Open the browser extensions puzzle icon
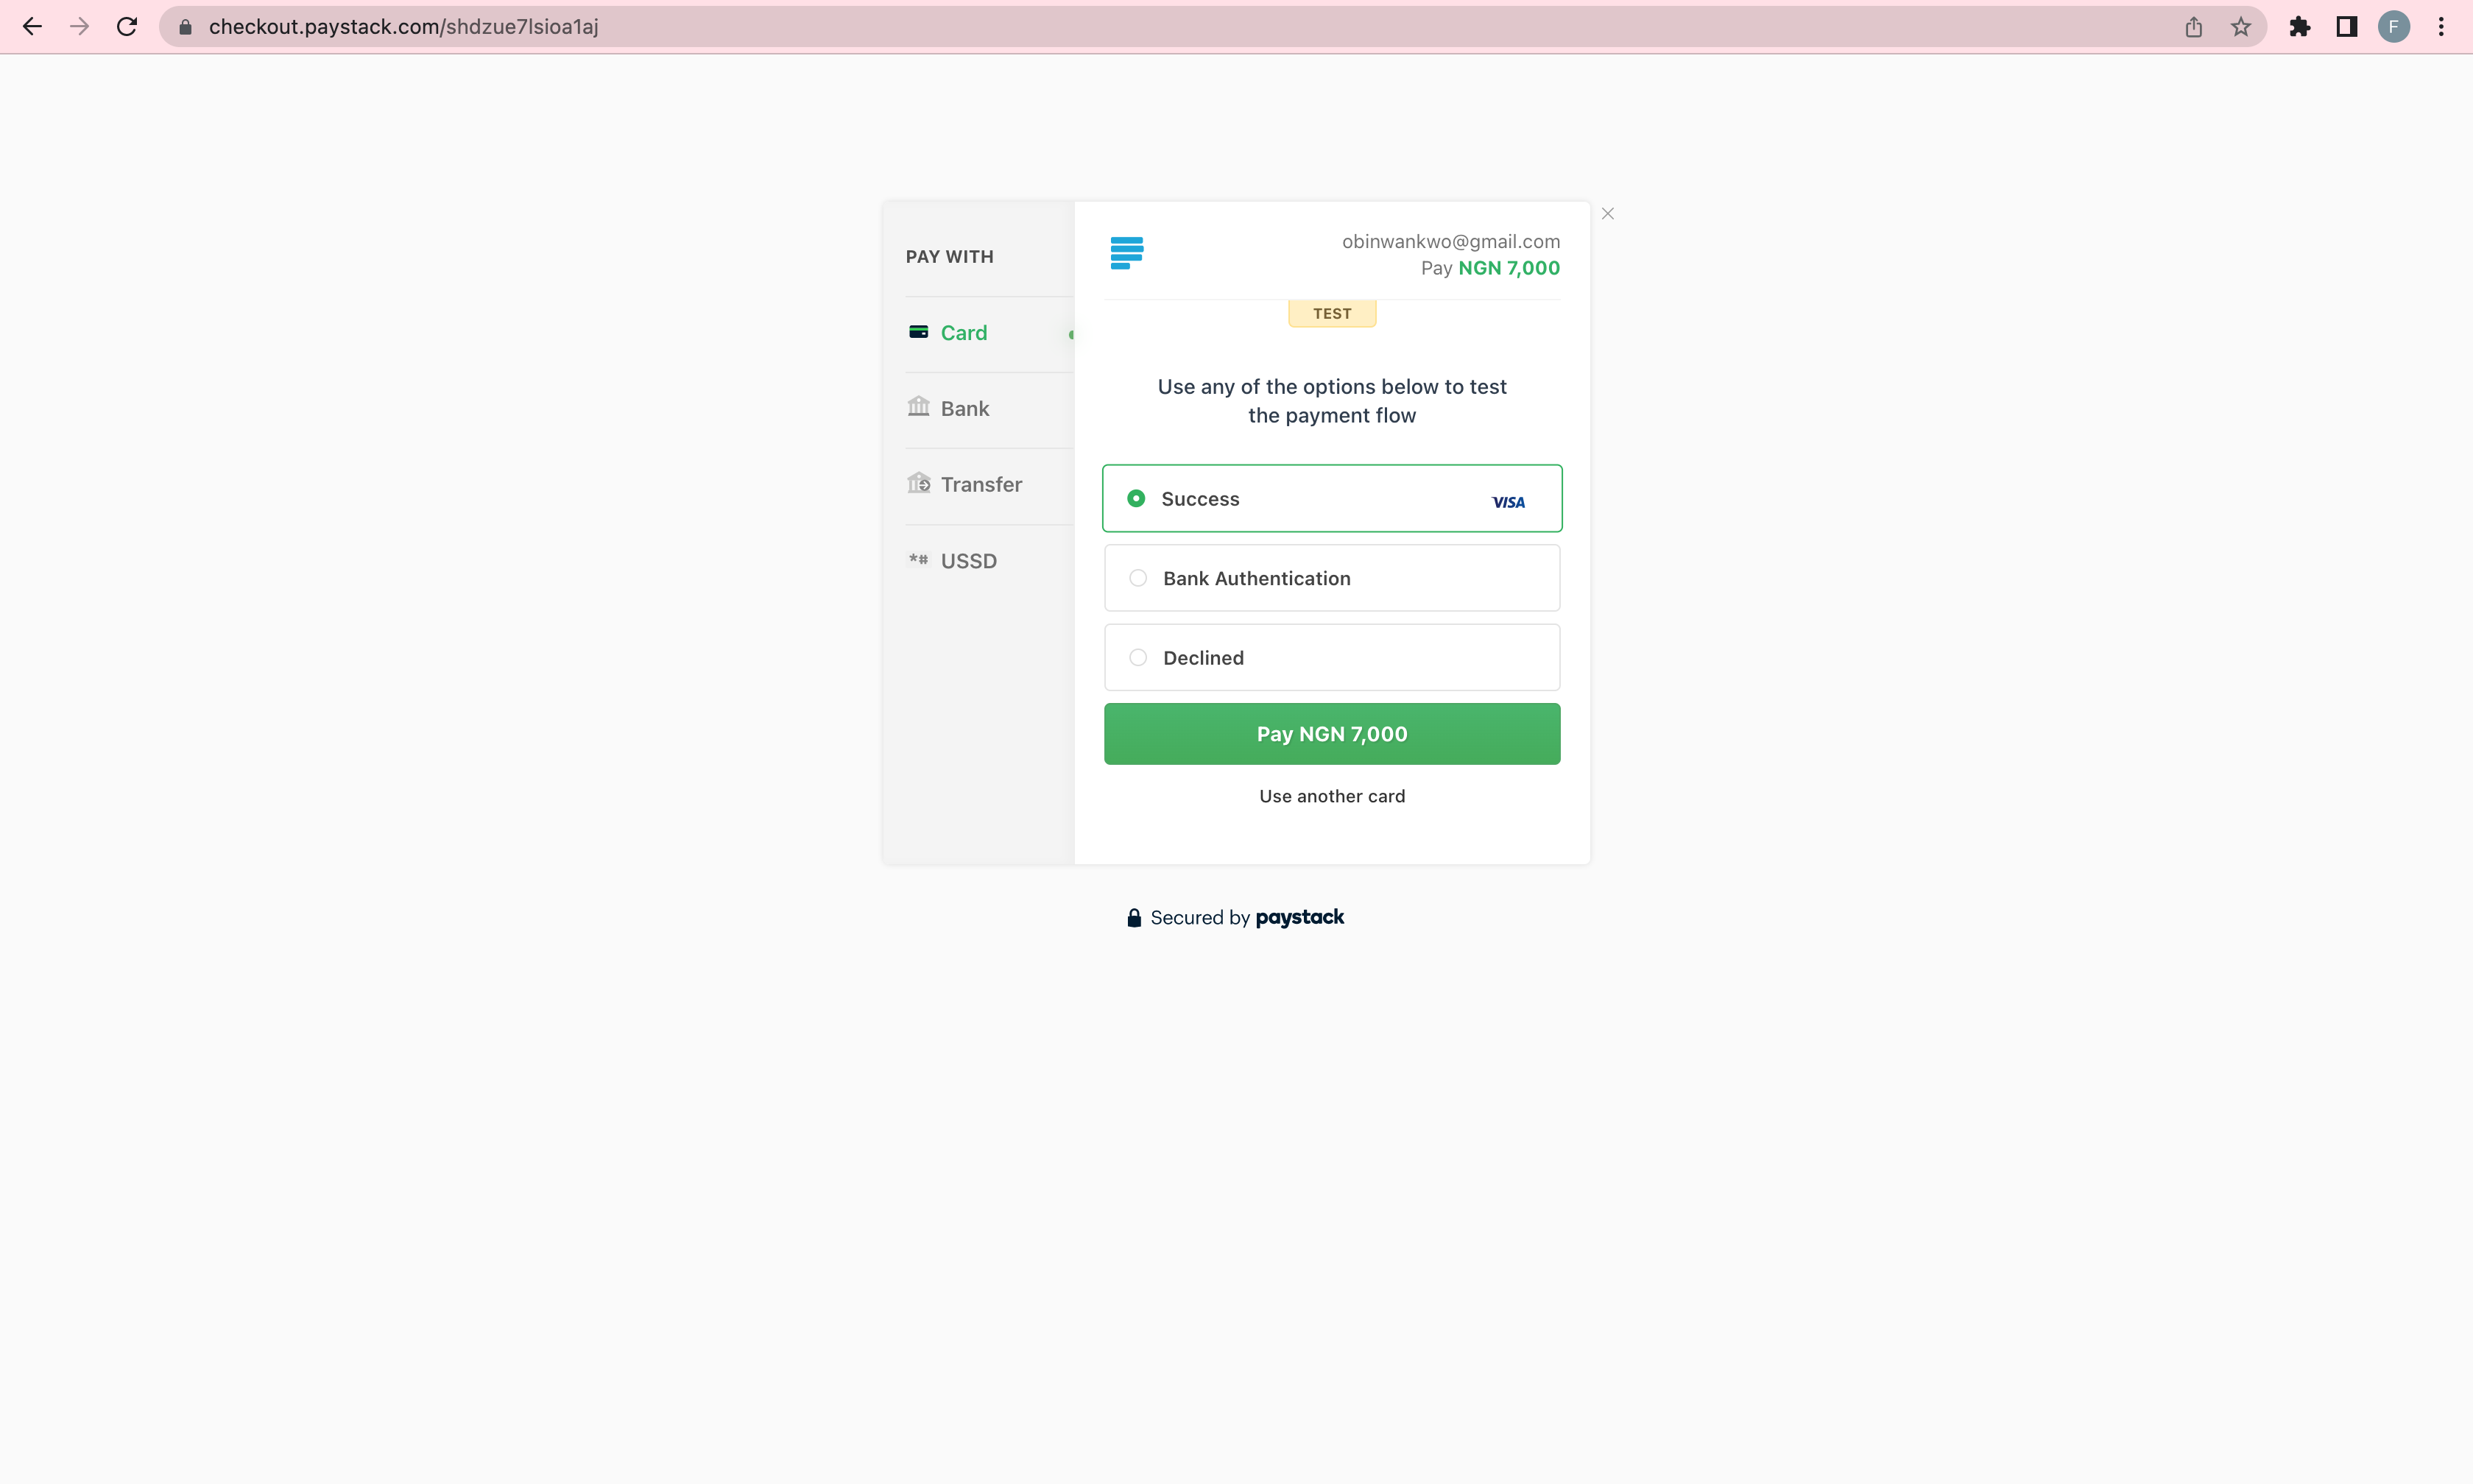Image resolution: width=2473 pixels, height=1484 pixels. tap(2300, 26)
